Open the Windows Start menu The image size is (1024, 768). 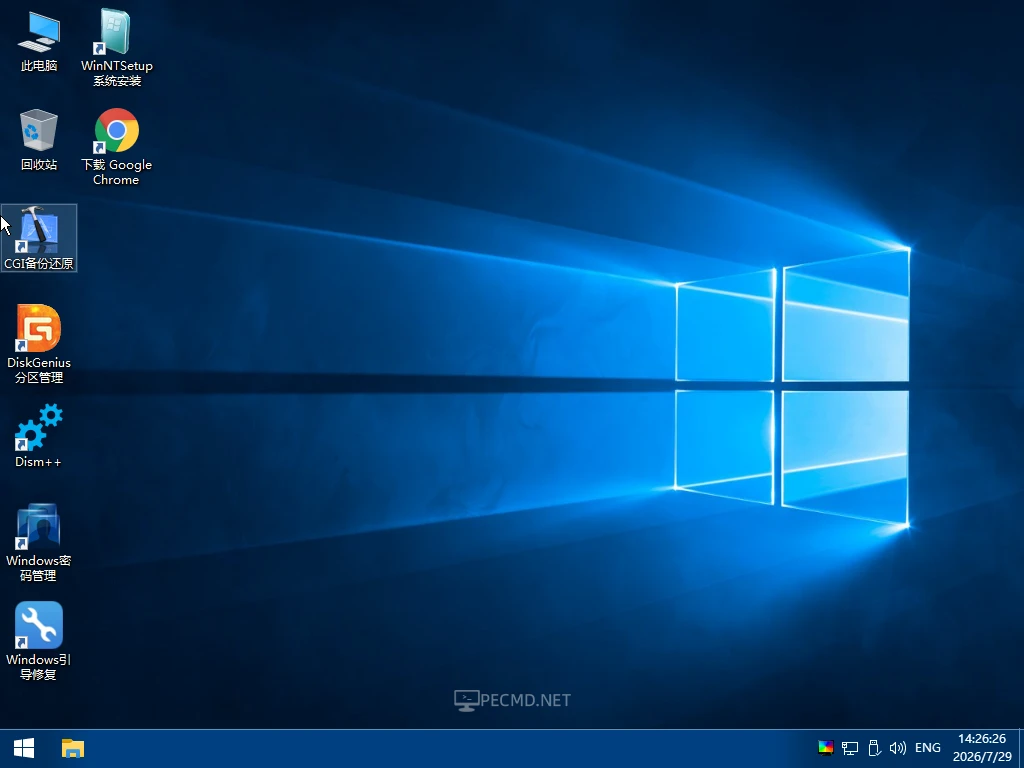coord(24,748)
